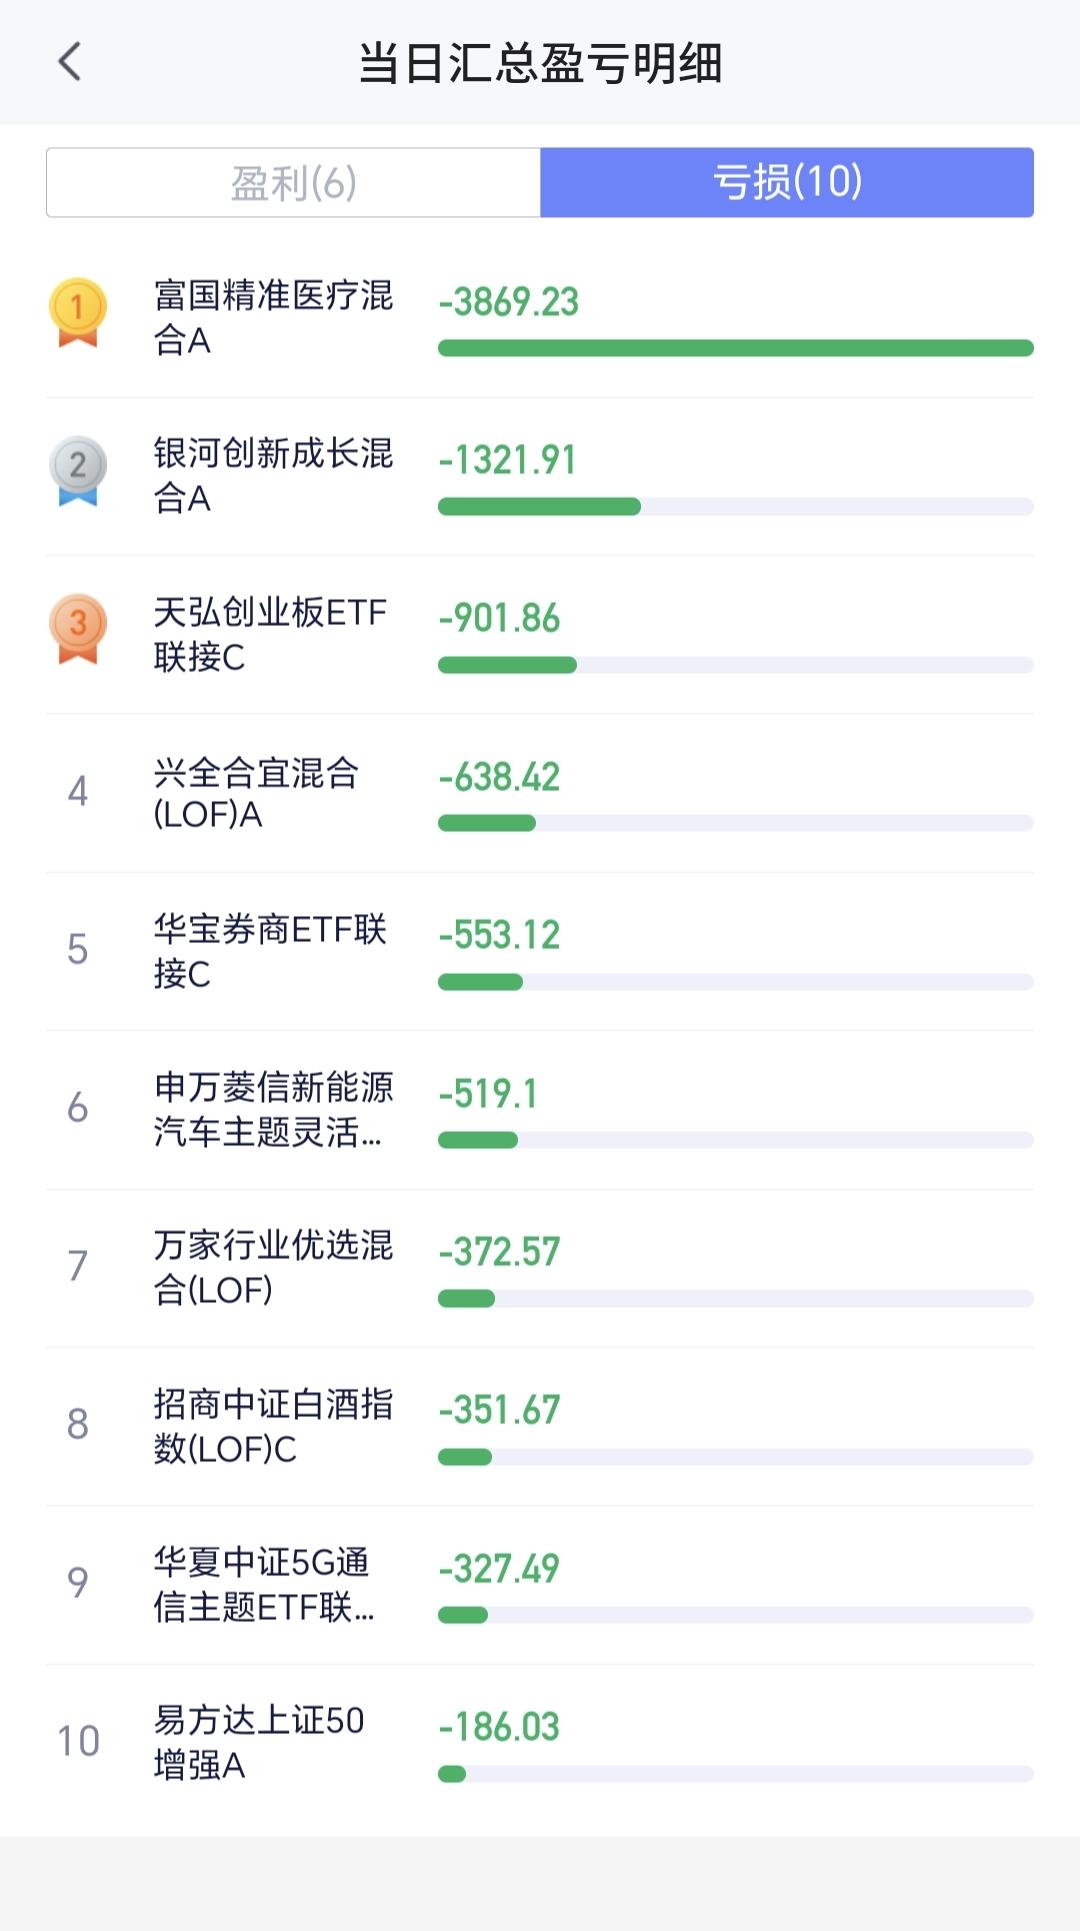Go back using the top-left arrow
Image resolution: width=1080 pixels, height=1931 pixels.
(x=69, y=62)
